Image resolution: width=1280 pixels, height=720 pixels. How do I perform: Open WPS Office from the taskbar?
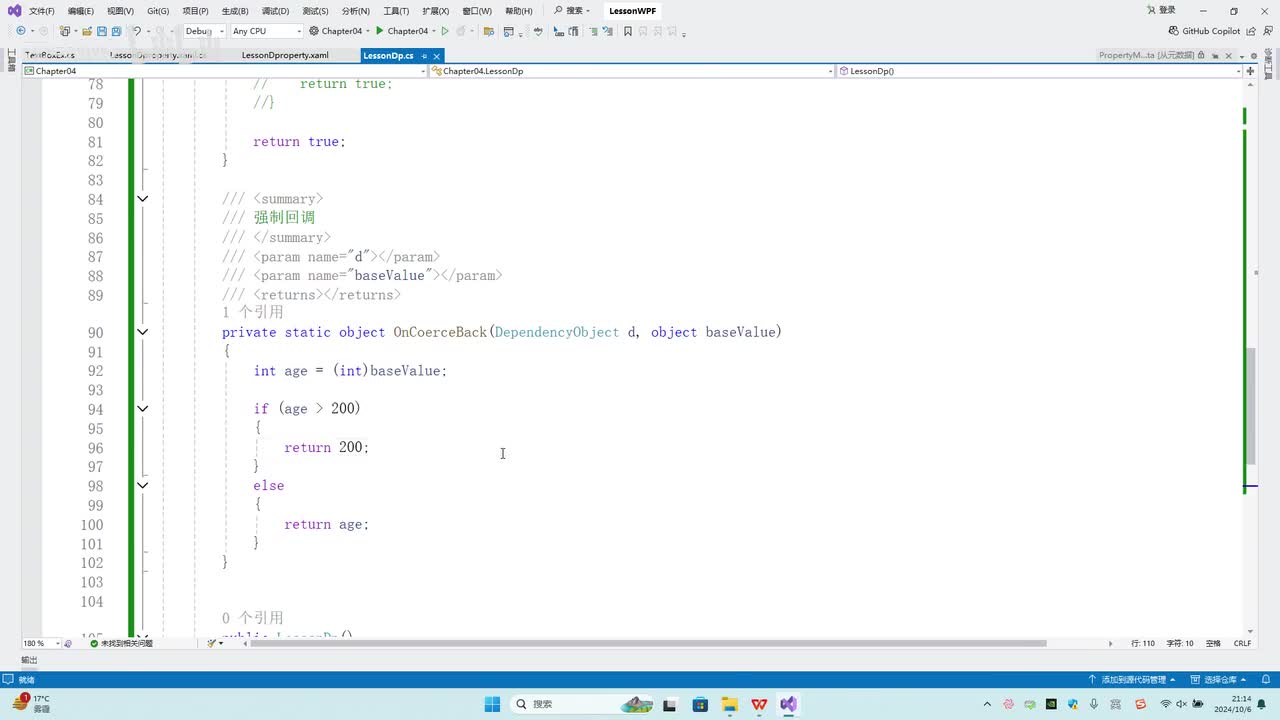[x=759, y=704]
